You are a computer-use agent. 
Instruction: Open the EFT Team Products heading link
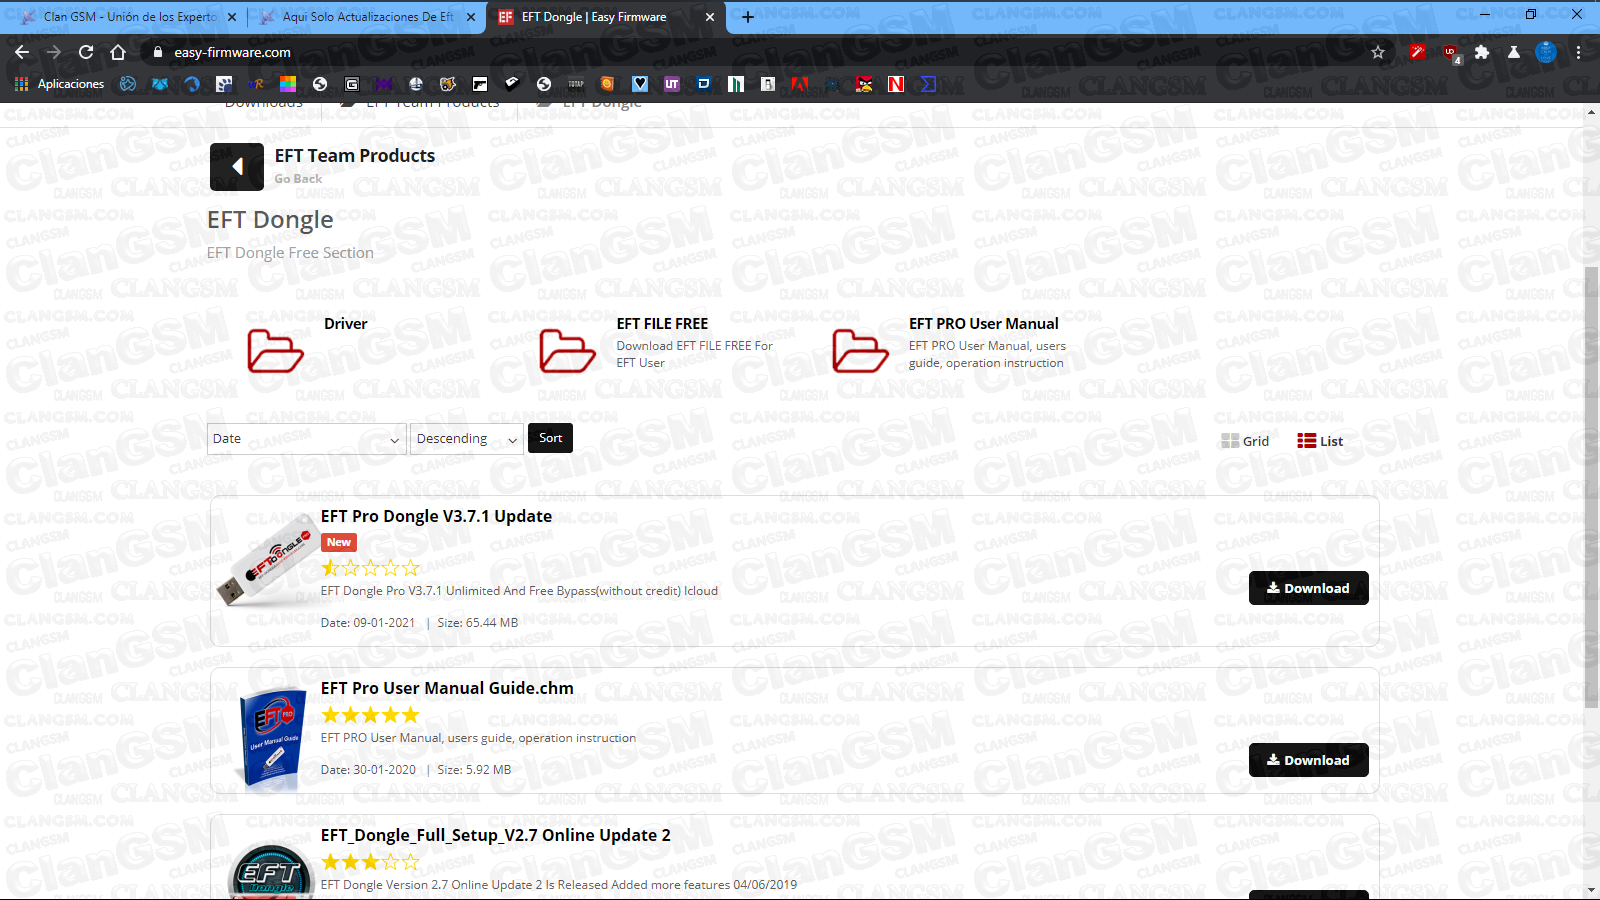tap(355, 156)
